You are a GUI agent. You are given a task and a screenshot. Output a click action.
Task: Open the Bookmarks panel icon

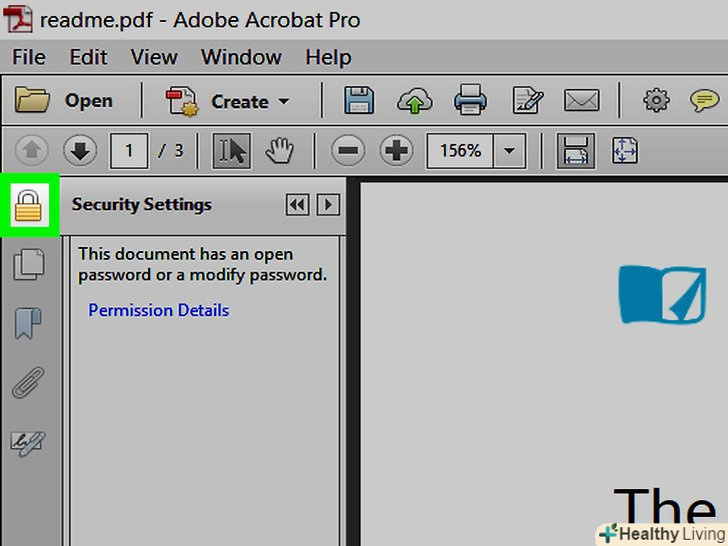click(28, 323)
